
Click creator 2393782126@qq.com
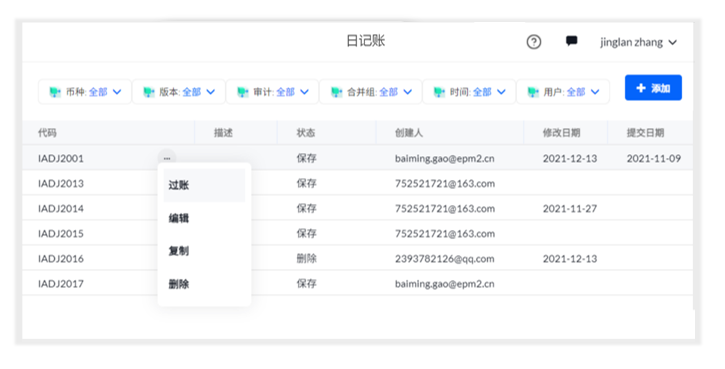(445, 259)
